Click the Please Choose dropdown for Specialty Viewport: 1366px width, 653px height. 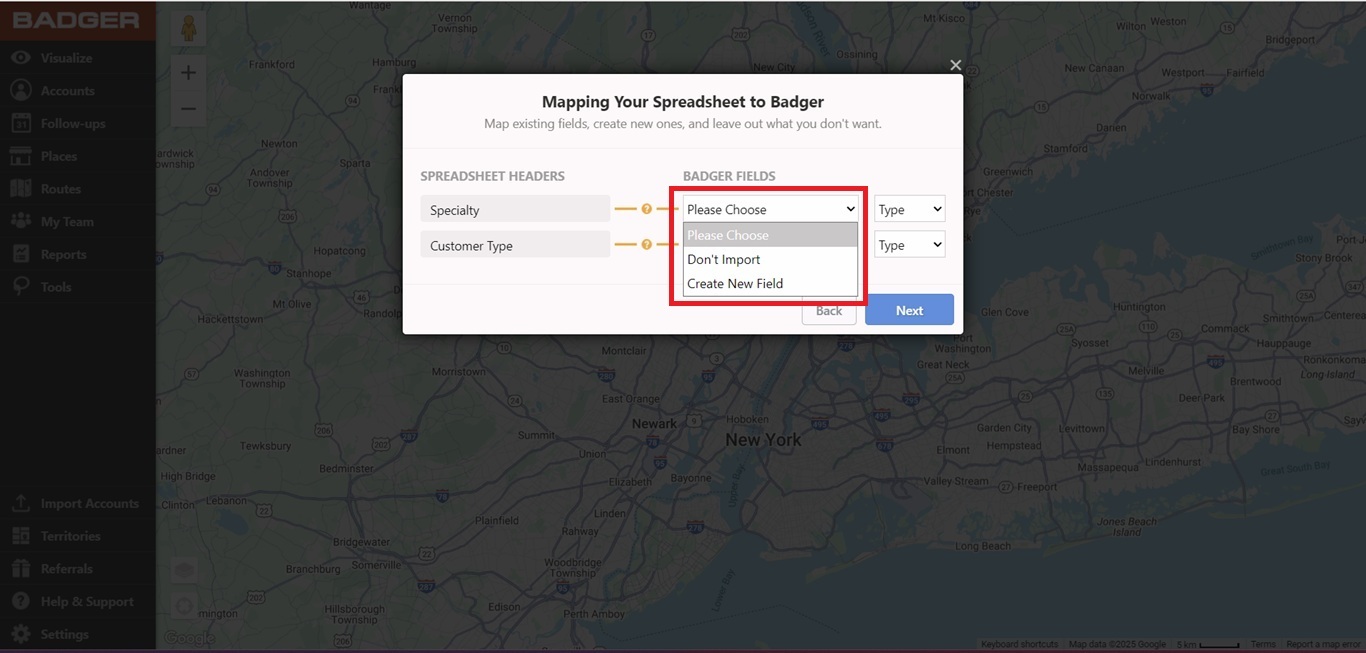click(770, 209)
